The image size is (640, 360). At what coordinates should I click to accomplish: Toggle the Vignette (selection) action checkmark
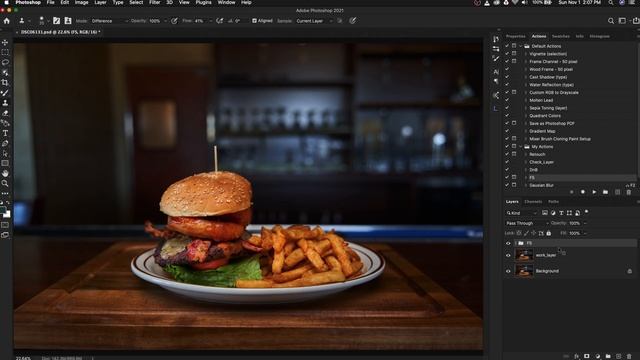(x=507, y=53)
